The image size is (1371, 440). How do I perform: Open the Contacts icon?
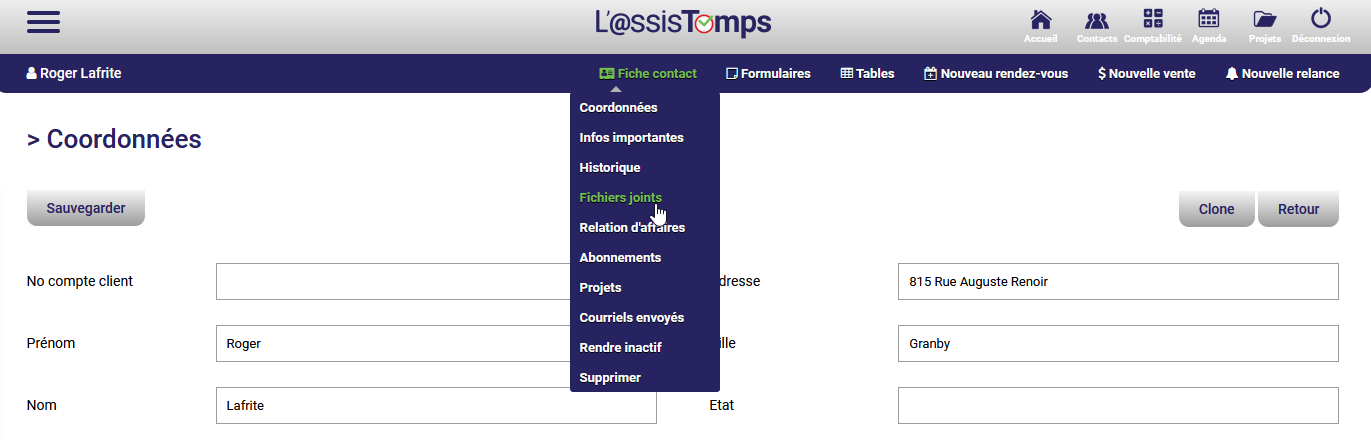1096,24
